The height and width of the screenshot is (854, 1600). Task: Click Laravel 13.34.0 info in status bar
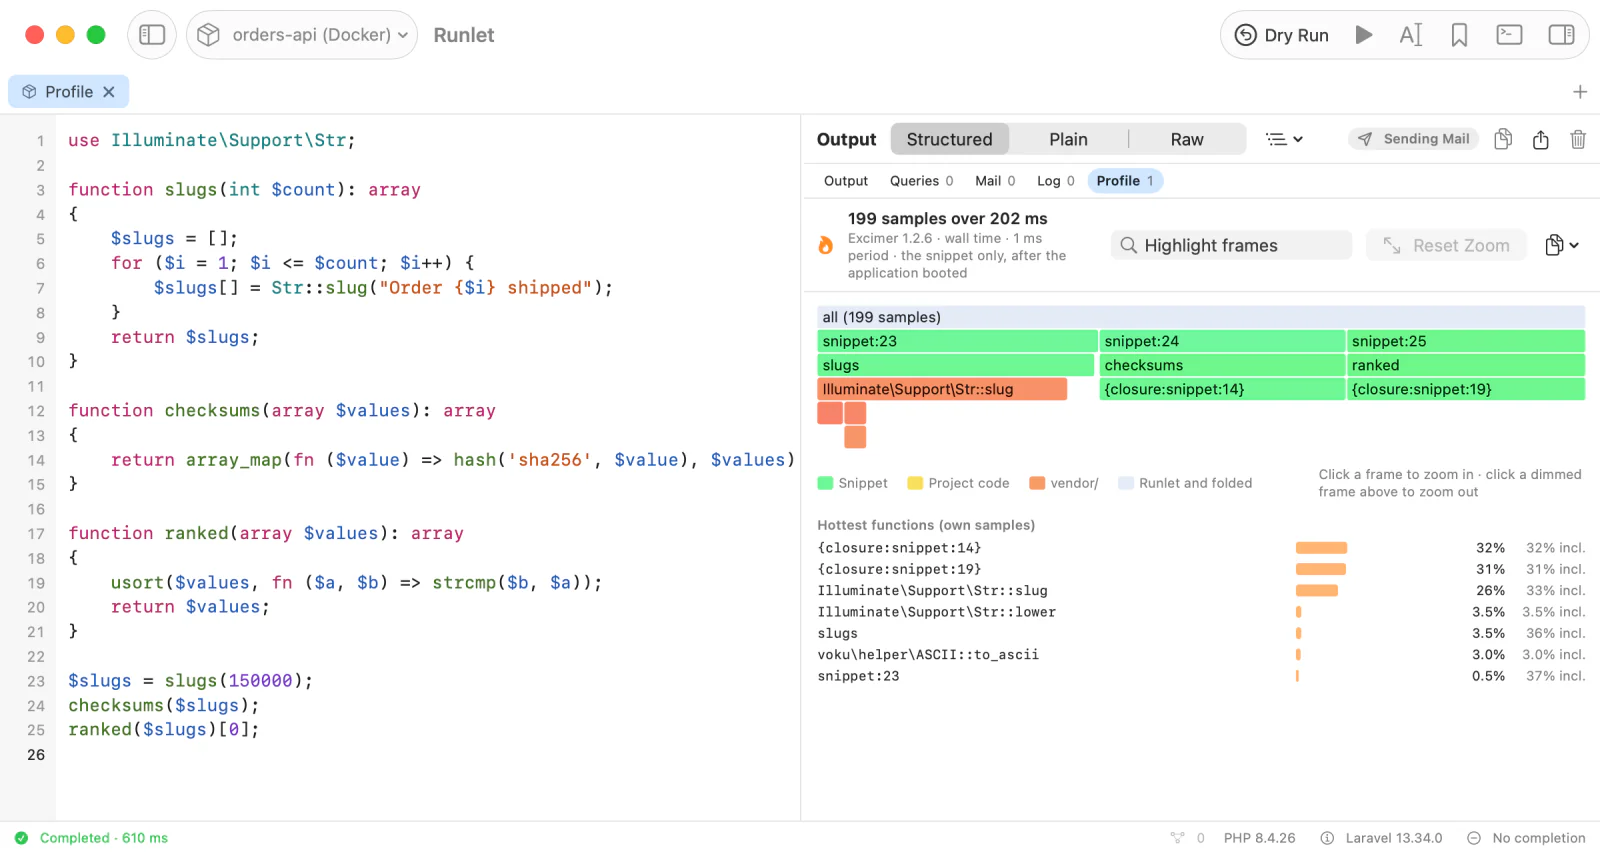[x=1382, y=838]
